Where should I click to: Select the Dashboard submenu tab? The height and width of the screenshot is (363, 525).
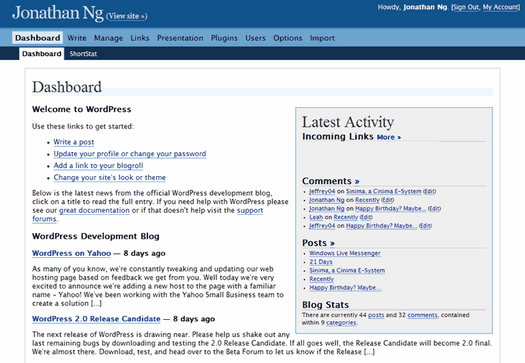42,54
